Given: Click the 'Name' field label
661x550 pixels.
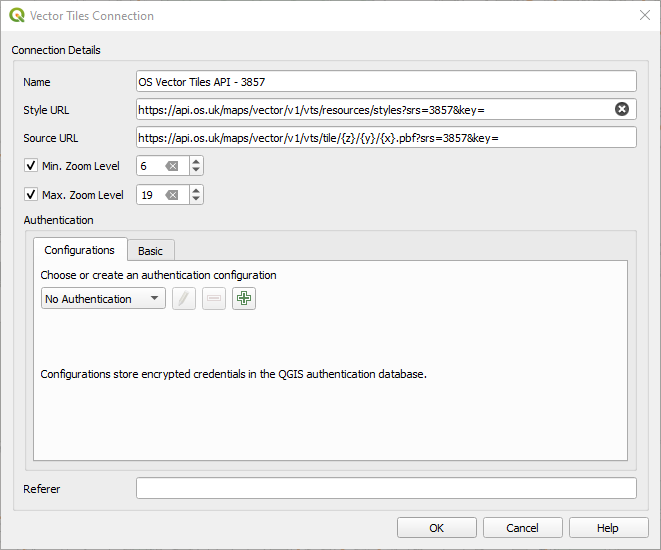Looking at the screenshot, I should pos(37,82).
